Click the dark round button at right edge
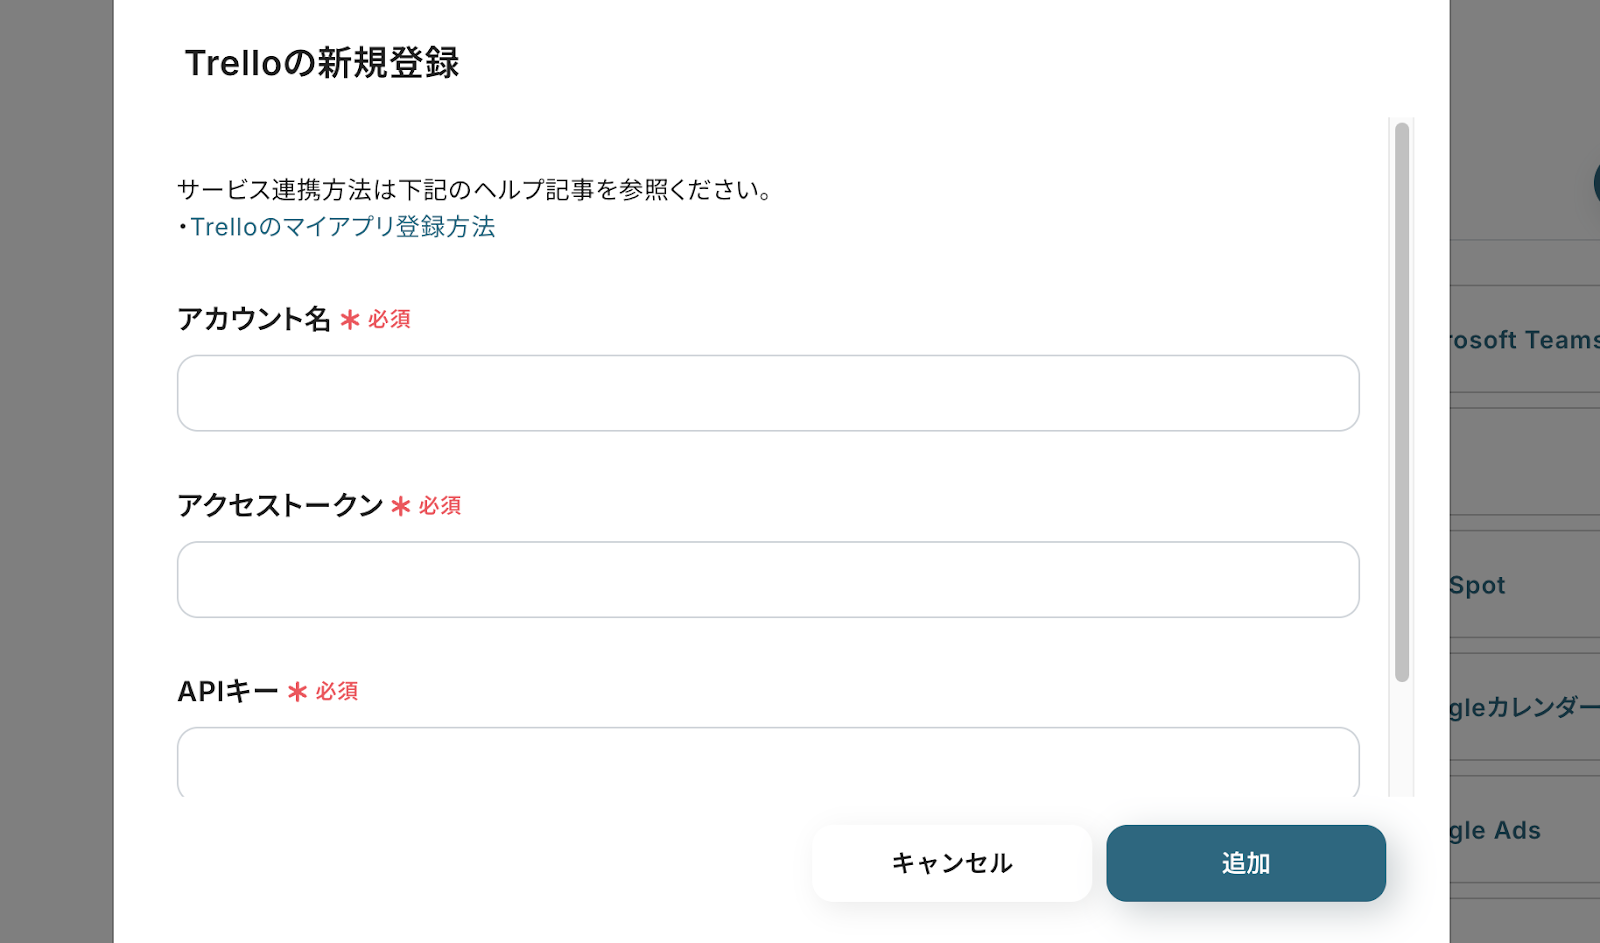The image size is (1600, 943). click(x=1596, y=183)
